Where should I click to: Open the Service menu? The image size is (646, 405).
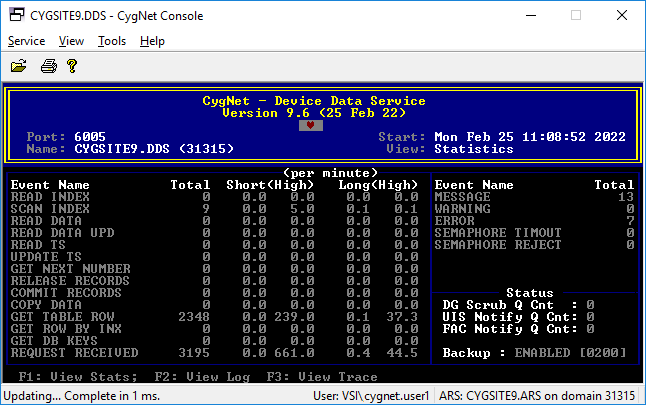(26, 41)
